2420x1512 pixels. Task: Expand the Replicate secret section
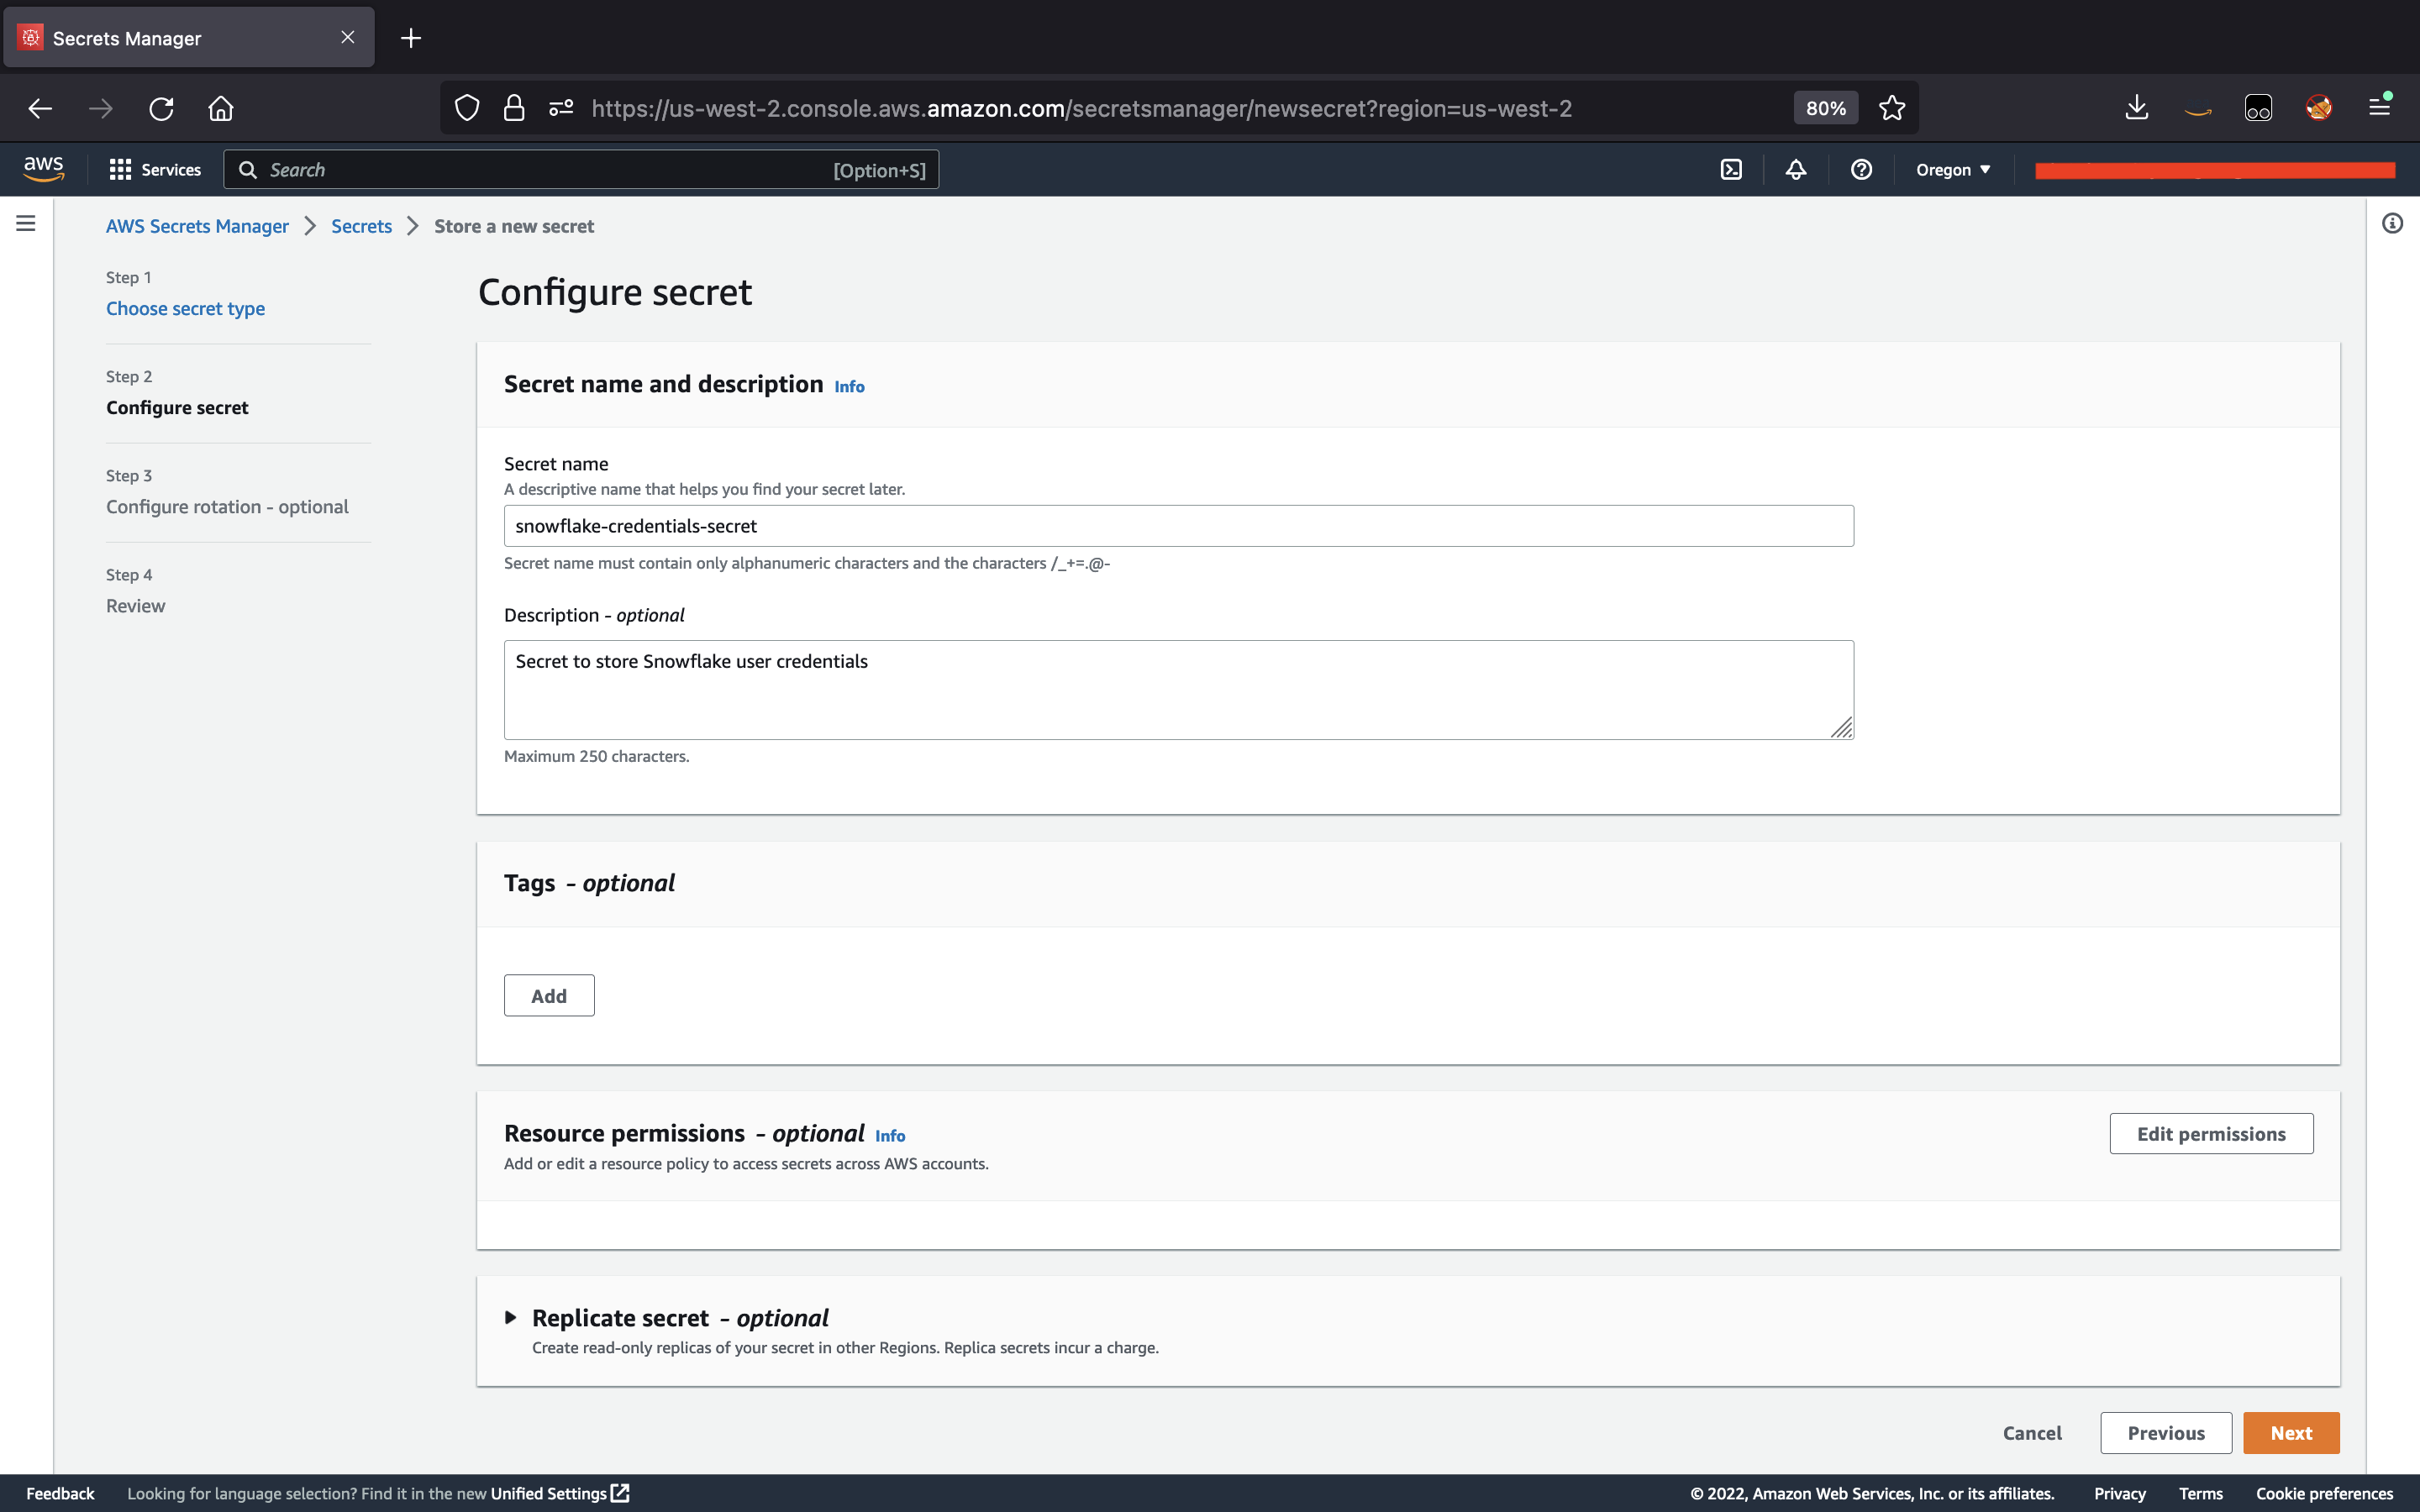[510, 1318]
